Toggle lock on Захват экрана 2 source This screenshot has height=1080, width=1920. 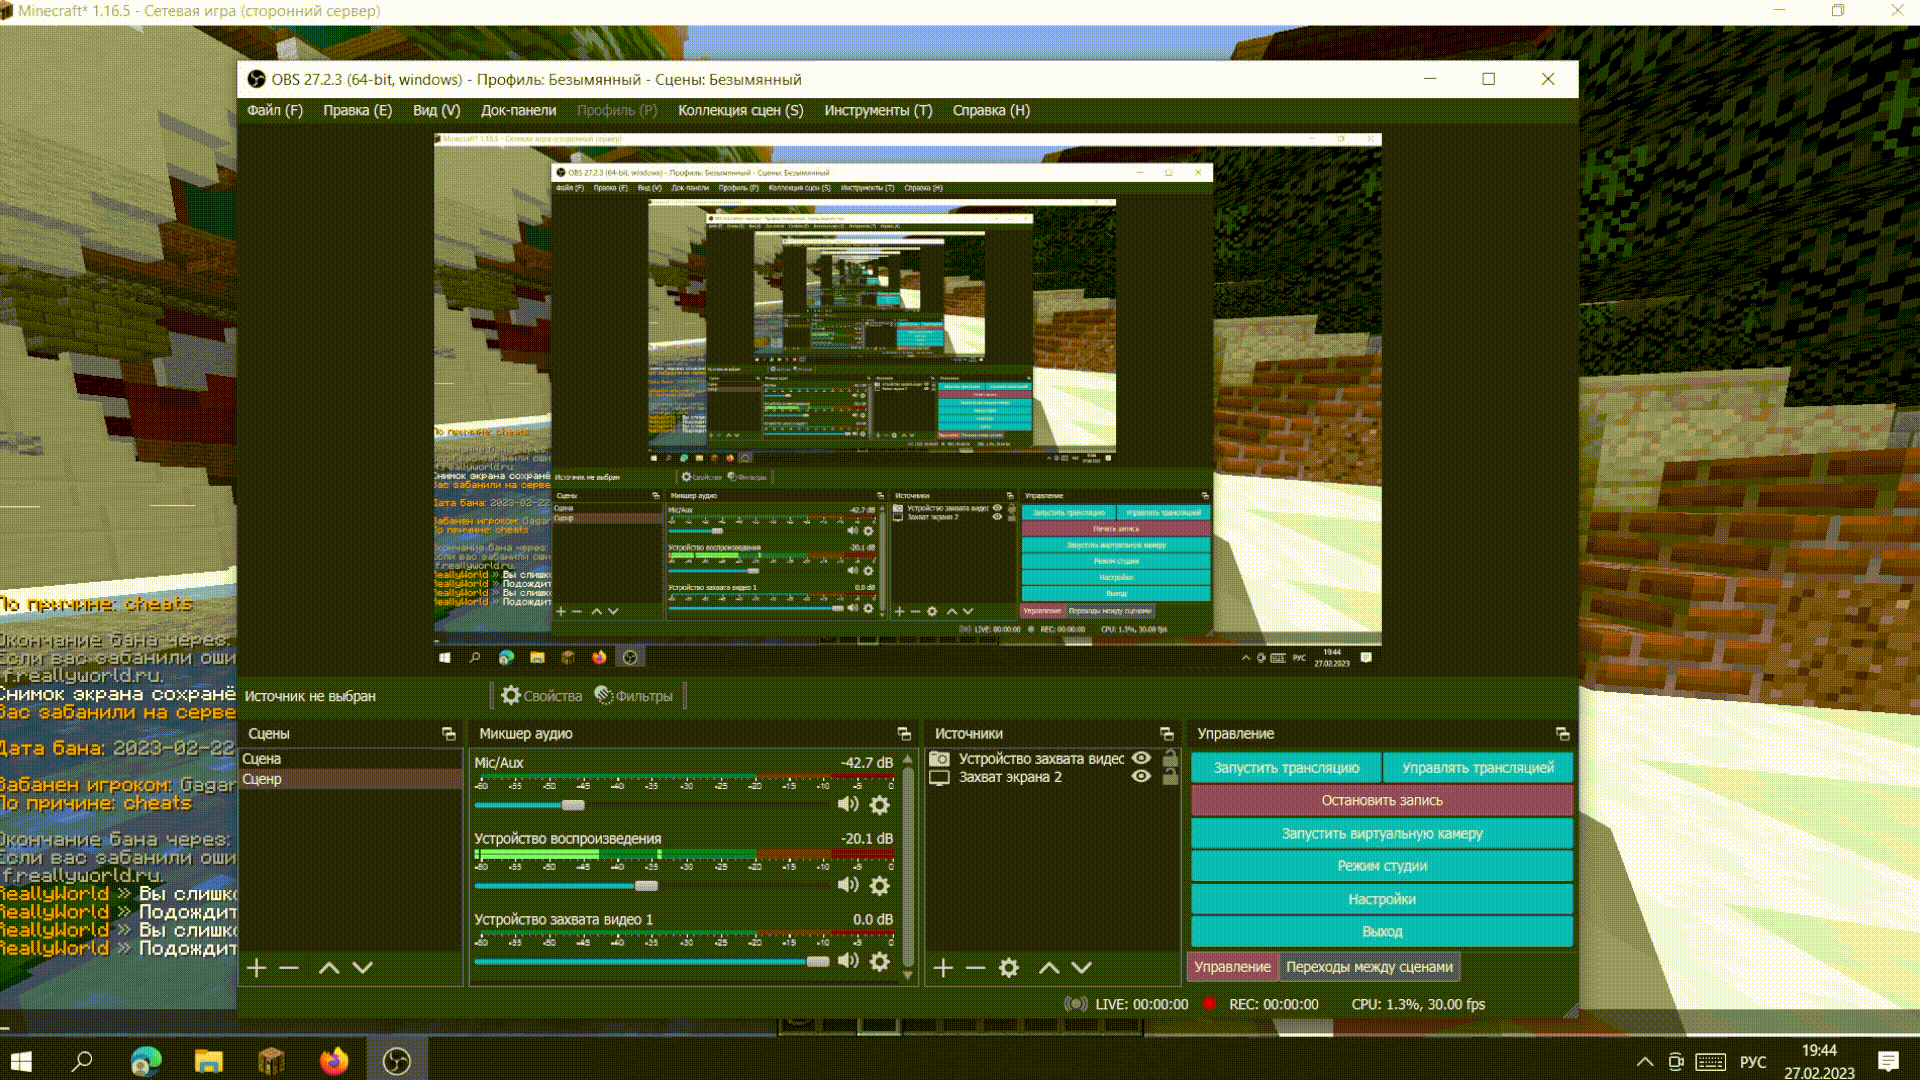coord(1170,777)
